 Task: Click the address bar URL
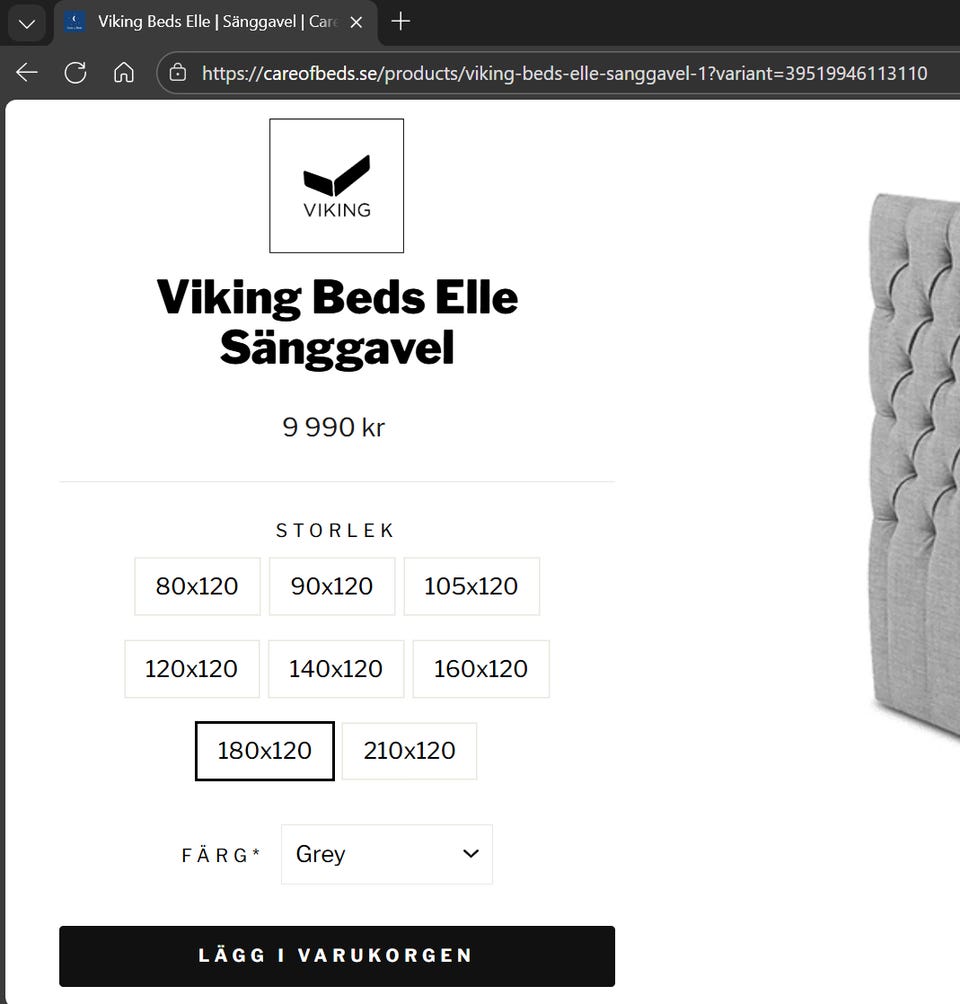click(564, 73)
